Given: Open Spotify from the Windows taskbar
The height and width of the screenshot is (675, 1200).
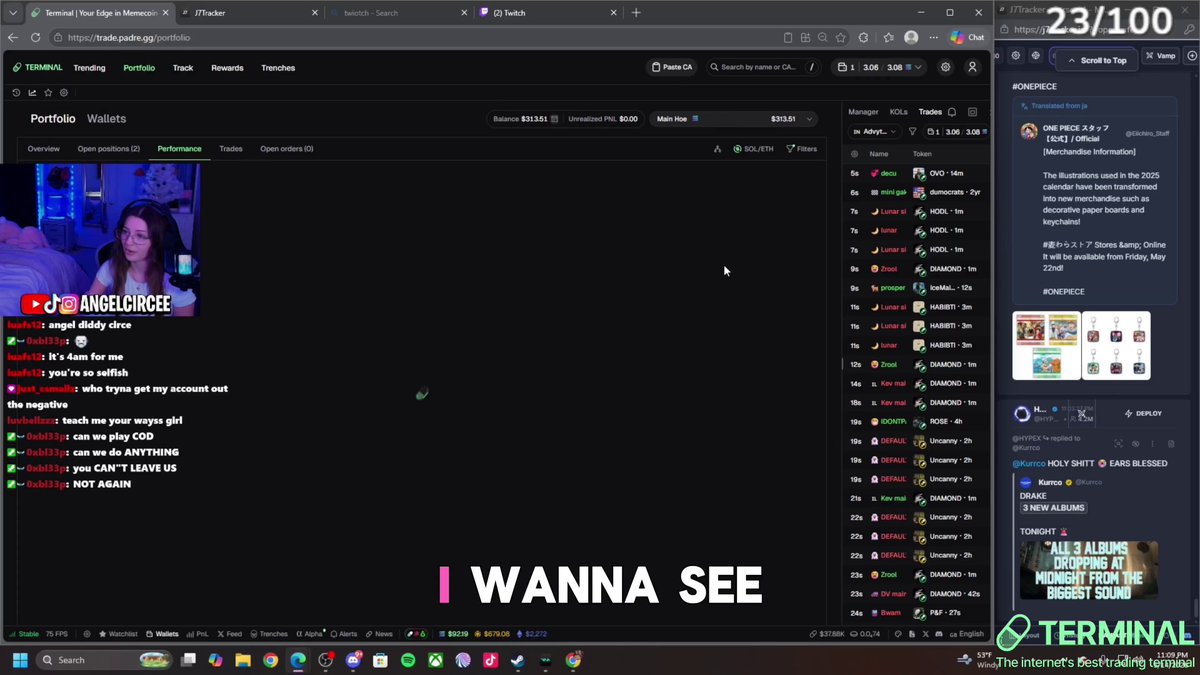Looking at the screenshot, I should (x=408, y=660).
